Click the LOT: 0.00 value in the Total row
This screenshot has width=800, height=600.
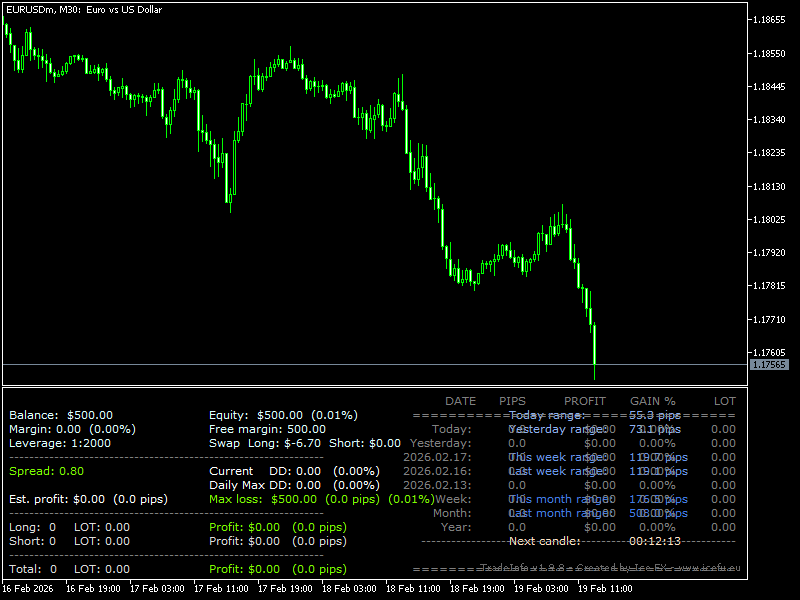(102, 569)
